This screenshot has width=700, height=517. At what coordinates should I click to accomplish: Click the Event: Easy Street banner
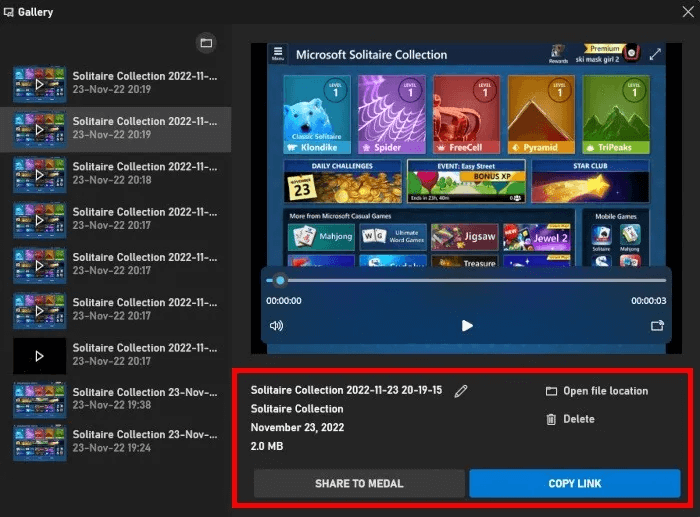(466, 181)
